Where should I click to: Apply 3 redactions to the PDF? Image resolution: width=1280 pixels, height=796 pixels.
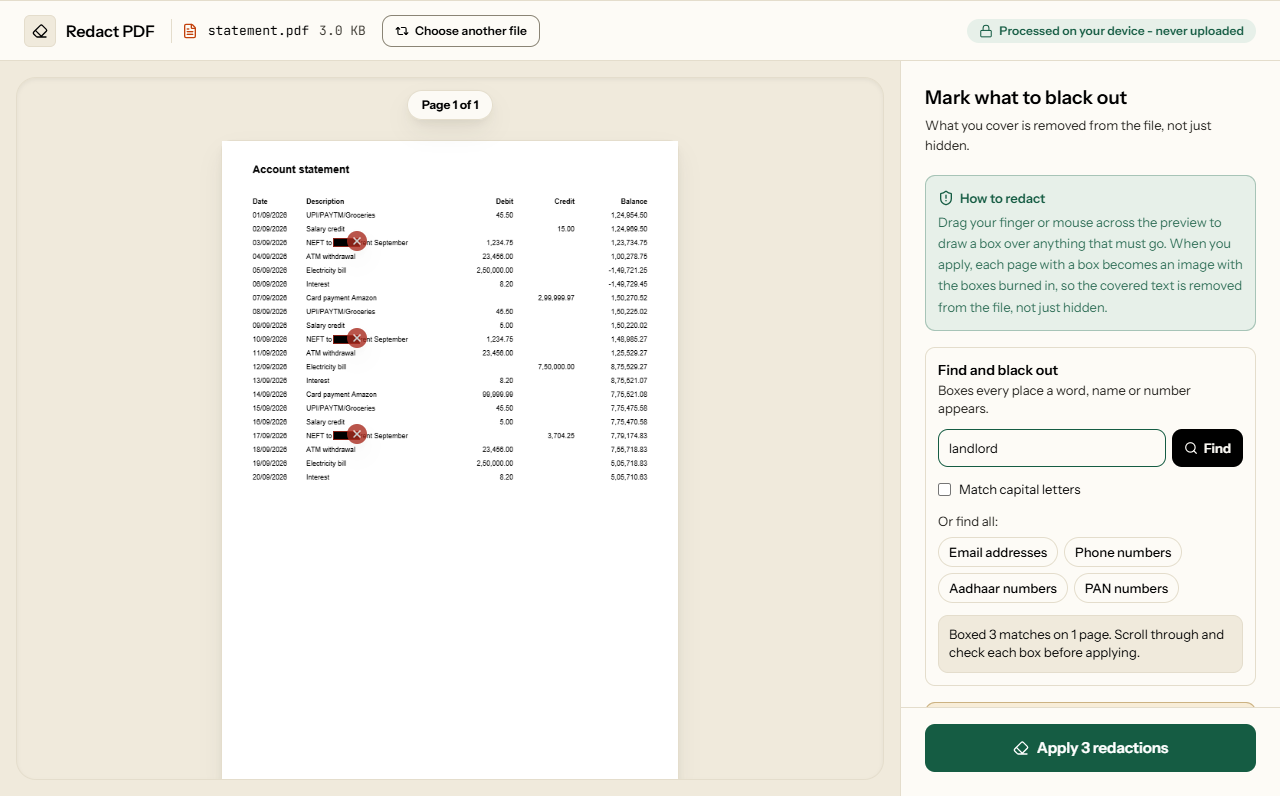tap(1090, 748)
